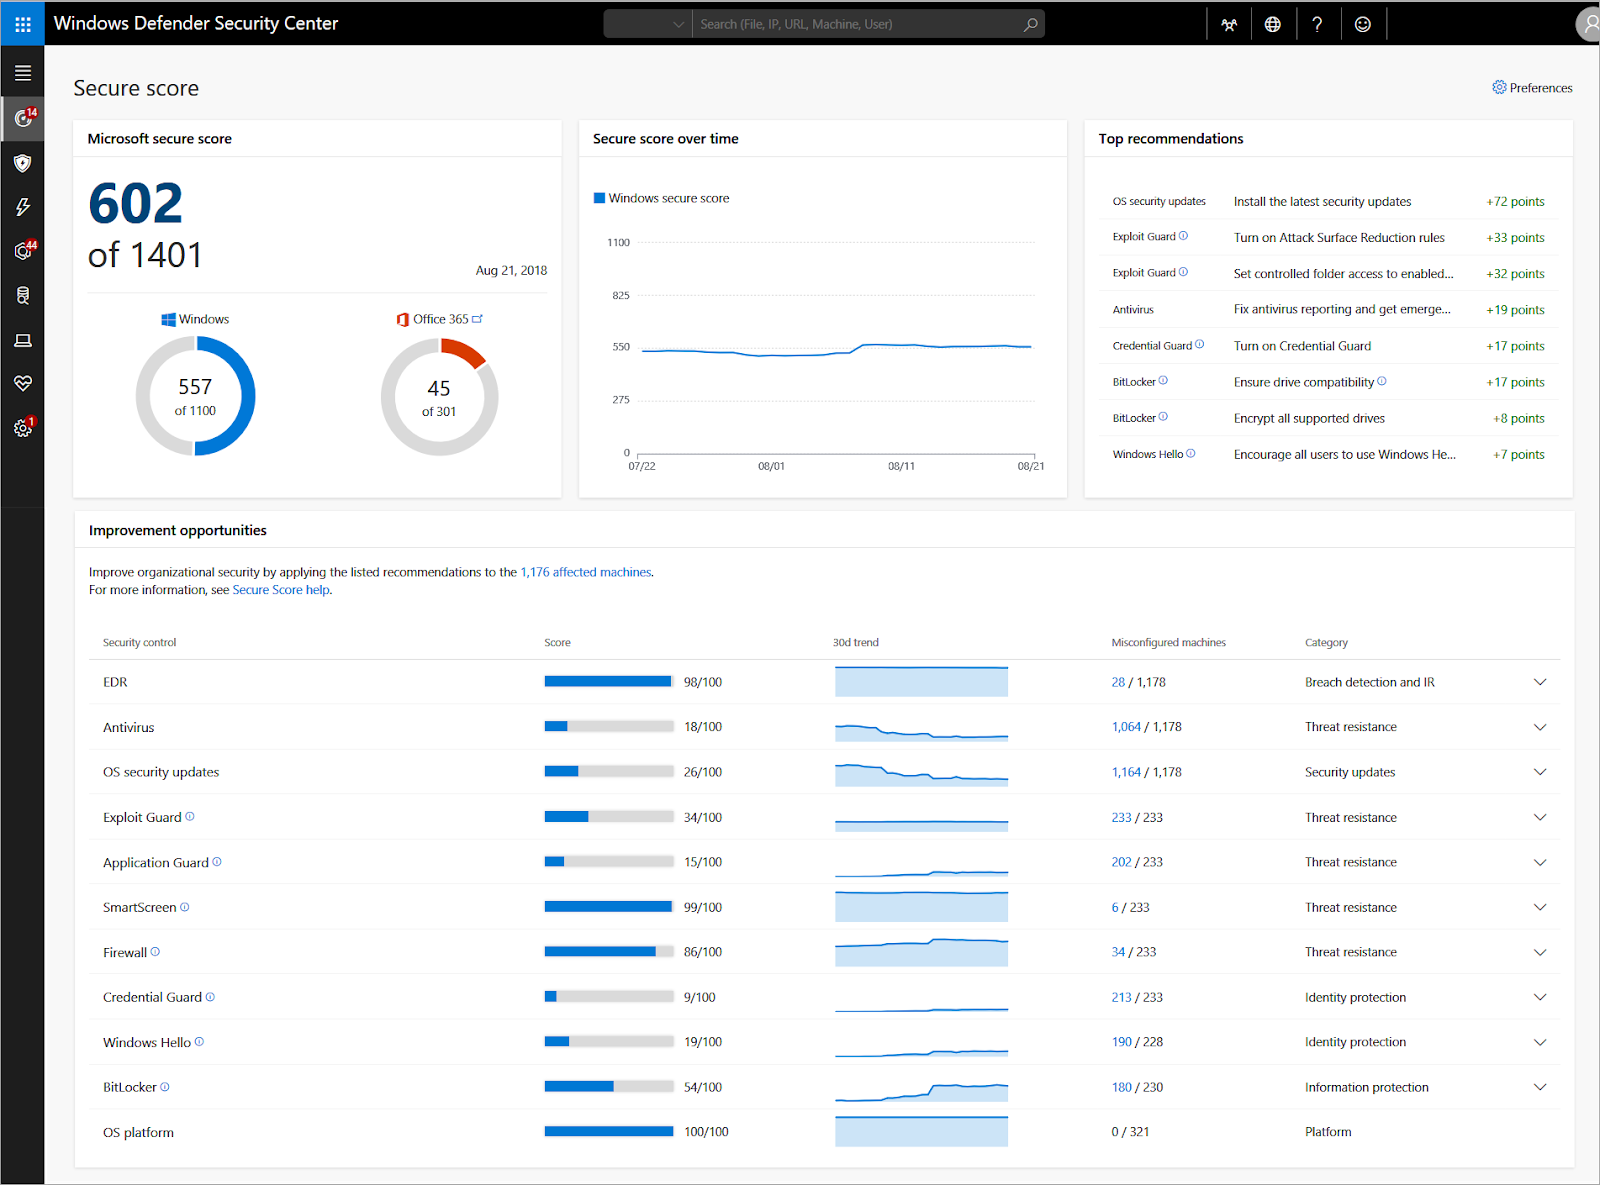Select the Security operations shield icon
Viewport: 1600px width, 1185px height.
click(x=22, y=163)
